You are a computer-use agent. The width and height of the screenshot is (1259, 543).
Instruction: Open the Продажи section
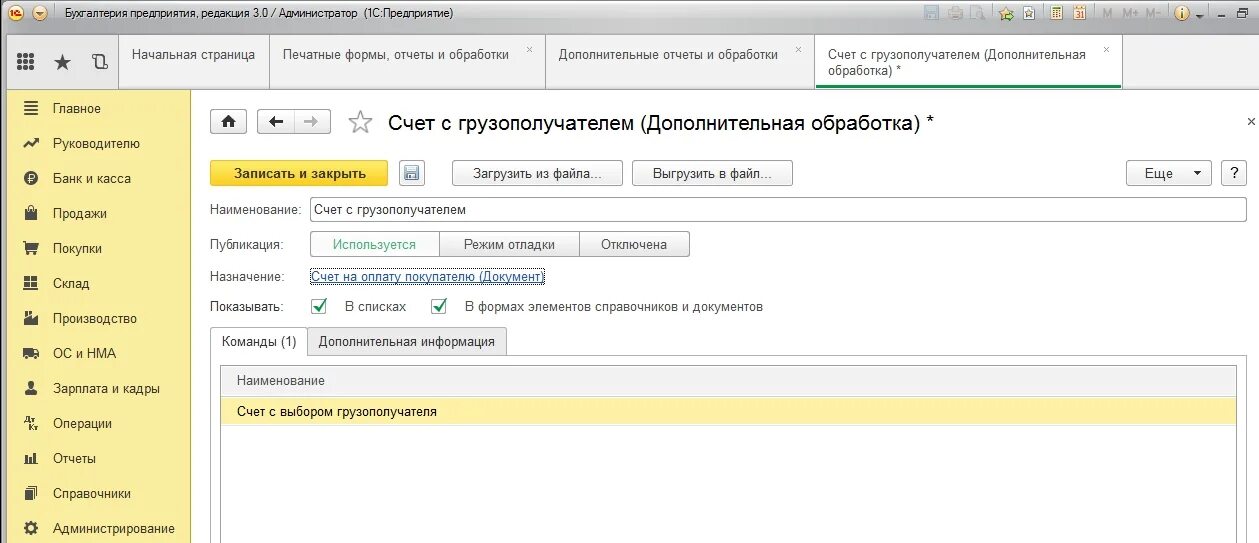click(x=80, y=213)
